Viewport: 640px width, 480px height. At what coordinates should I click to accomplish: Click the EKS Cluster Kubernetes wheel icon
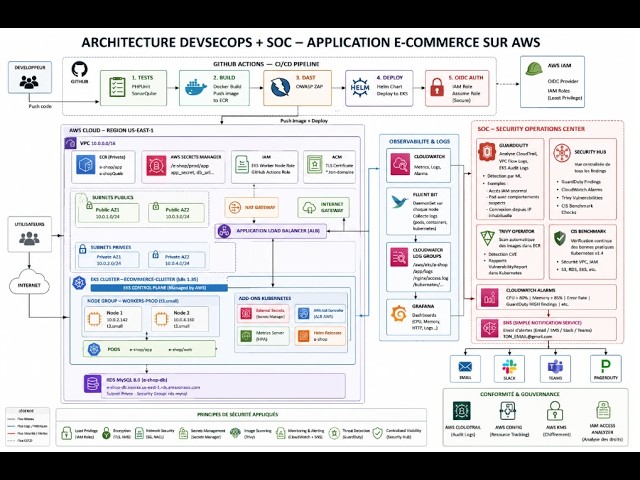click(79, 282)
